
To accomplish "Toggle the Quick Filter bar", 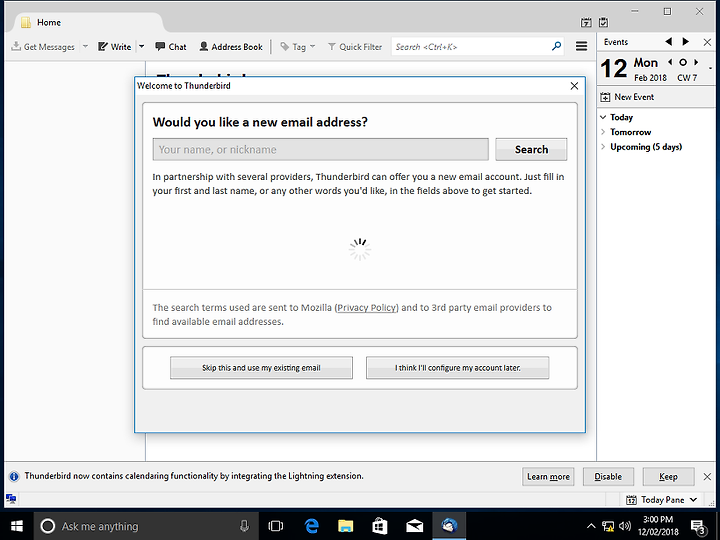I will point(355,47).
